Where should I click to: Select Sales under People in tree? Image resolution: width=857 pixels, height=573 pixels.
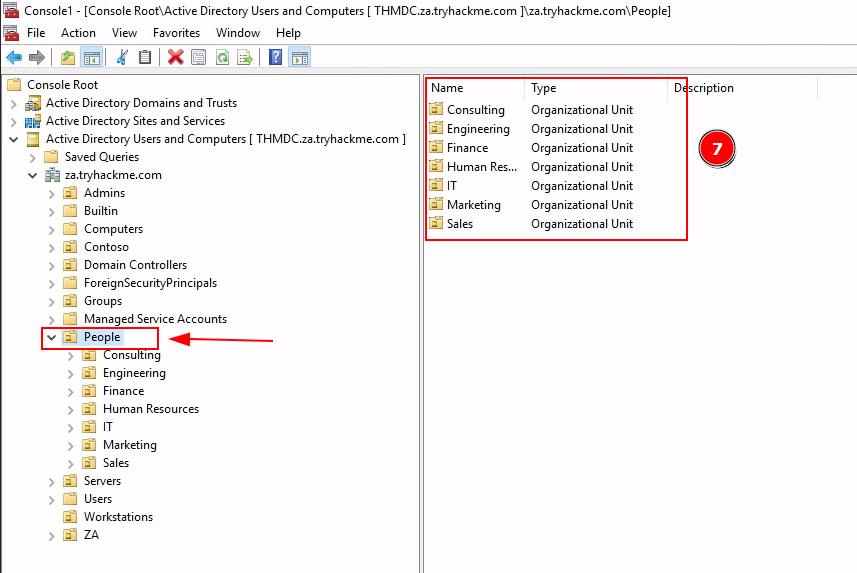click(116, 463)
